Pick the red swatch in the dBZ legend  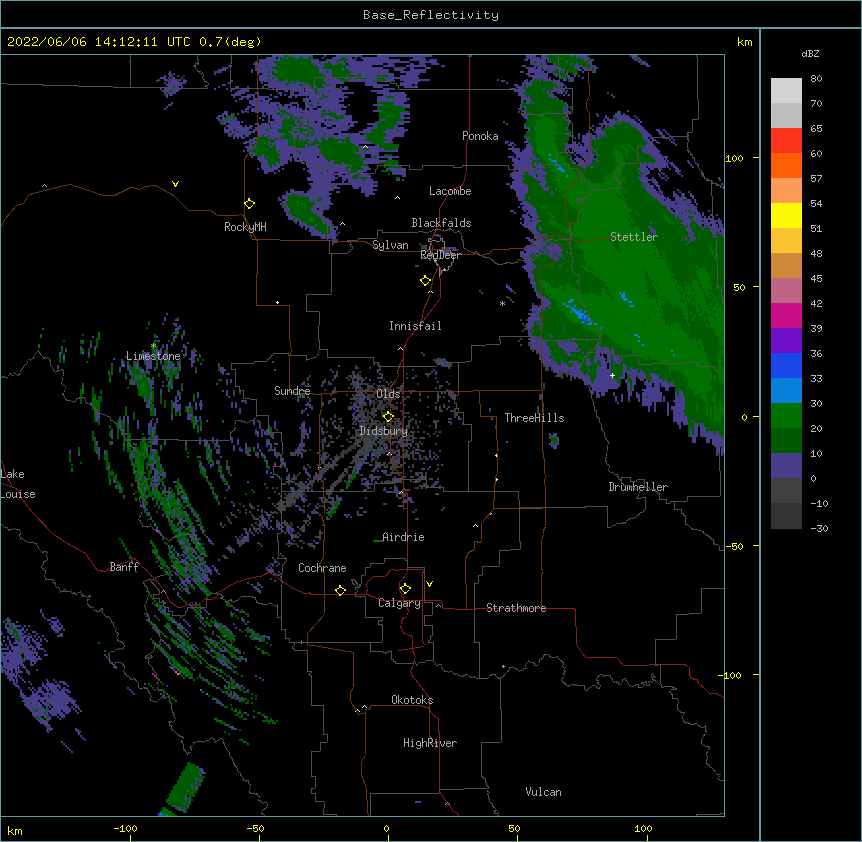[786, 141]
